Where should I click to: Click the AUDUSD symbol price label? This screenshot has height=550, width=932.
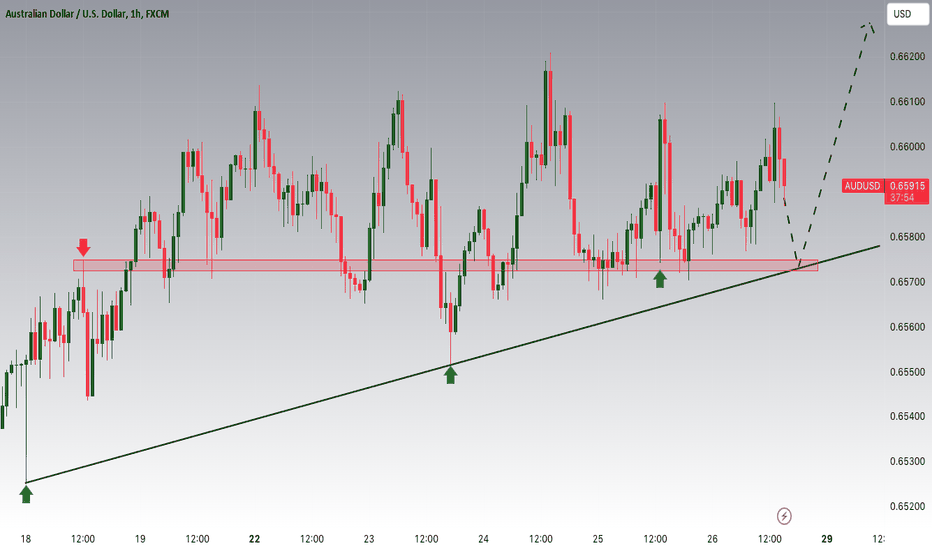coord(862,186)
